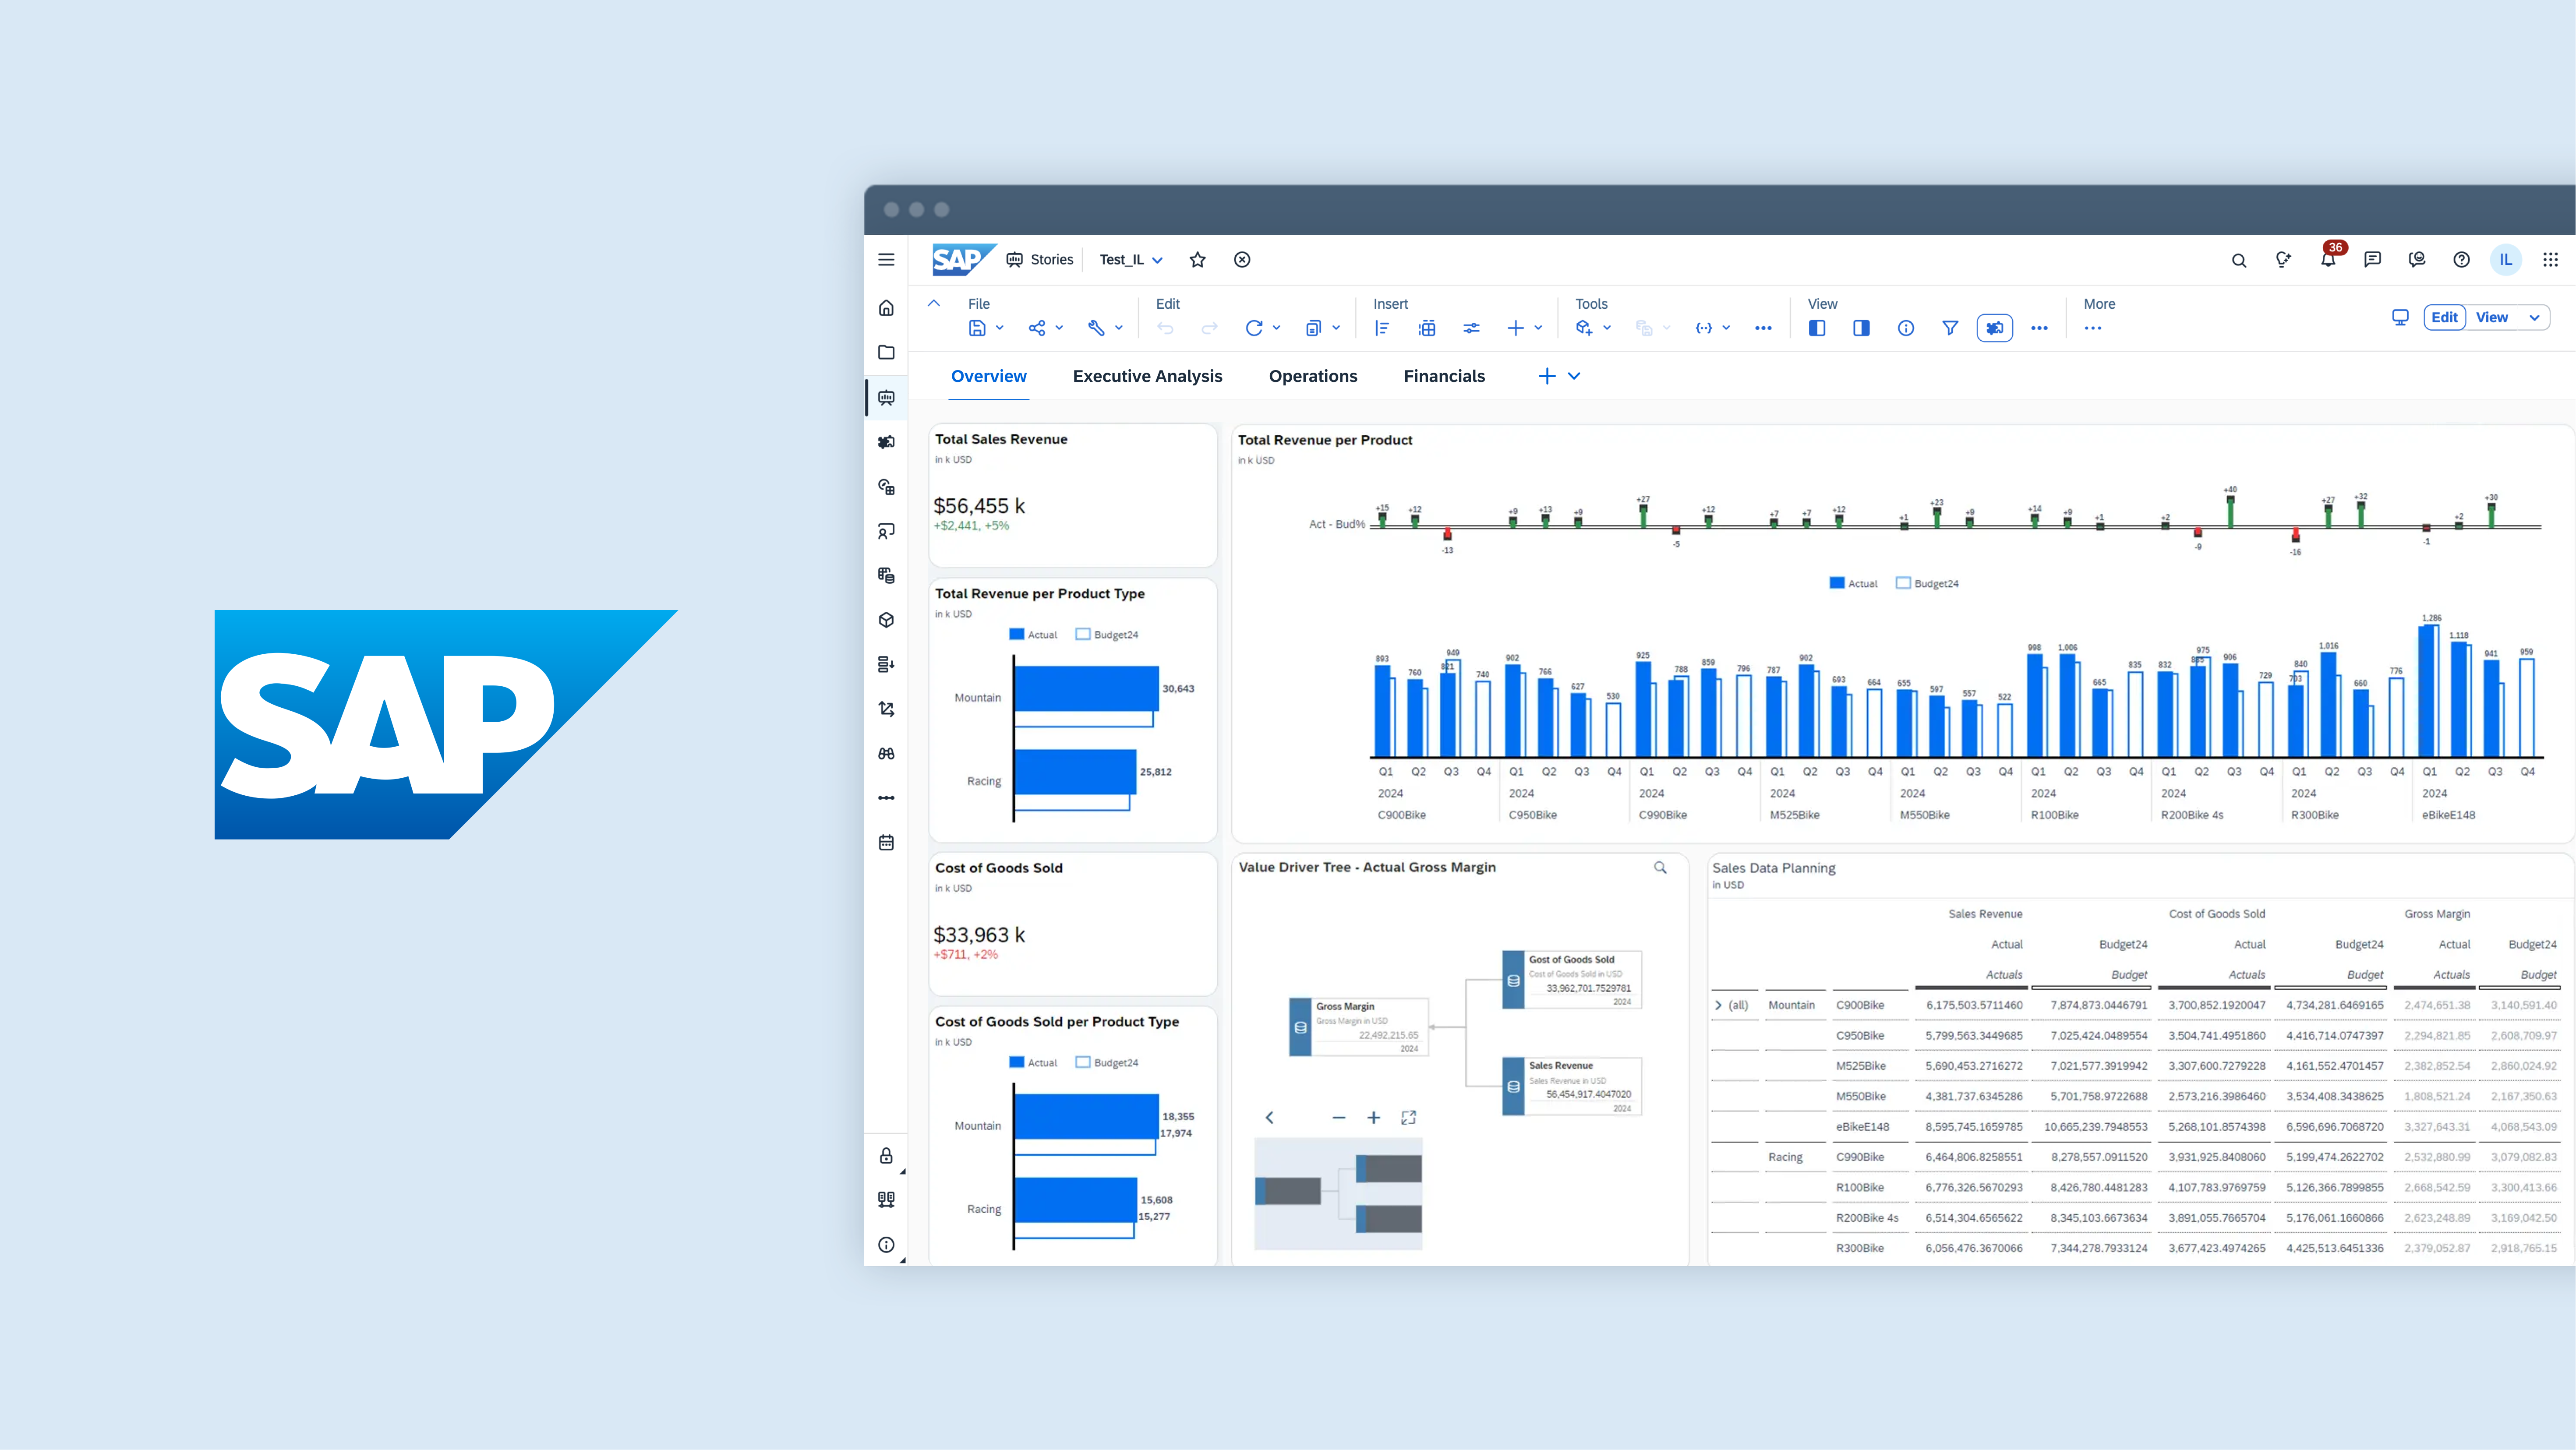Click the magnifier in Value Driver Tree
Screen dimensions: 2576x1450
click(1660, 868)
